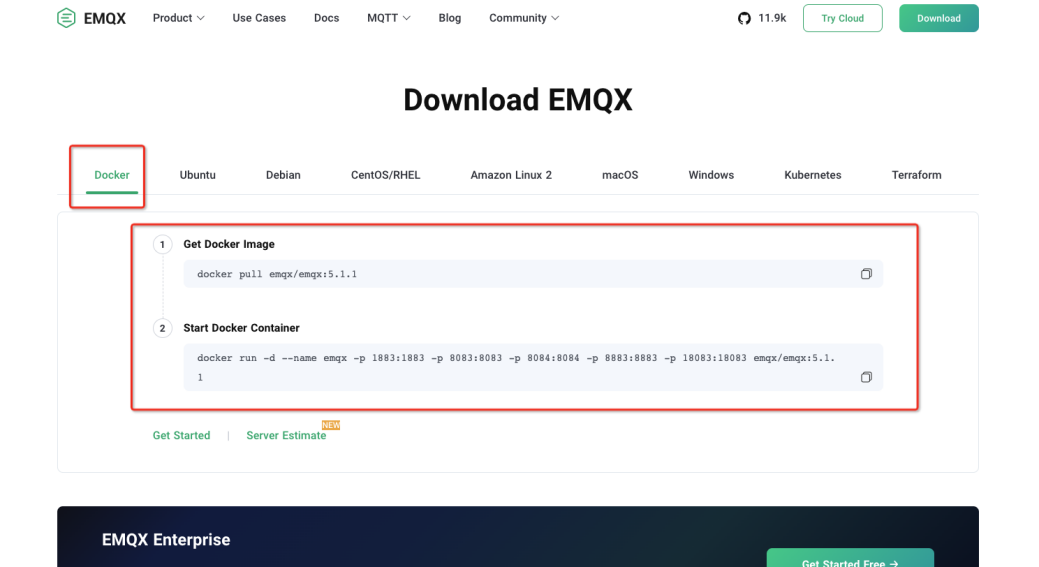The image size is (1039, 567).
Task: Open the Community dropdown menu
Action: (523, 18)
